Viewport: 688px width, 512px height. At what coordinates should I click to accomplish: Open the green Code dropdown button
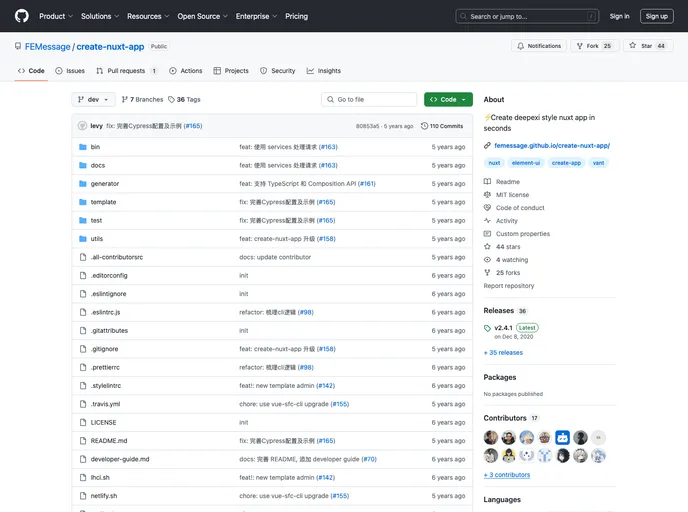(448, 100)
